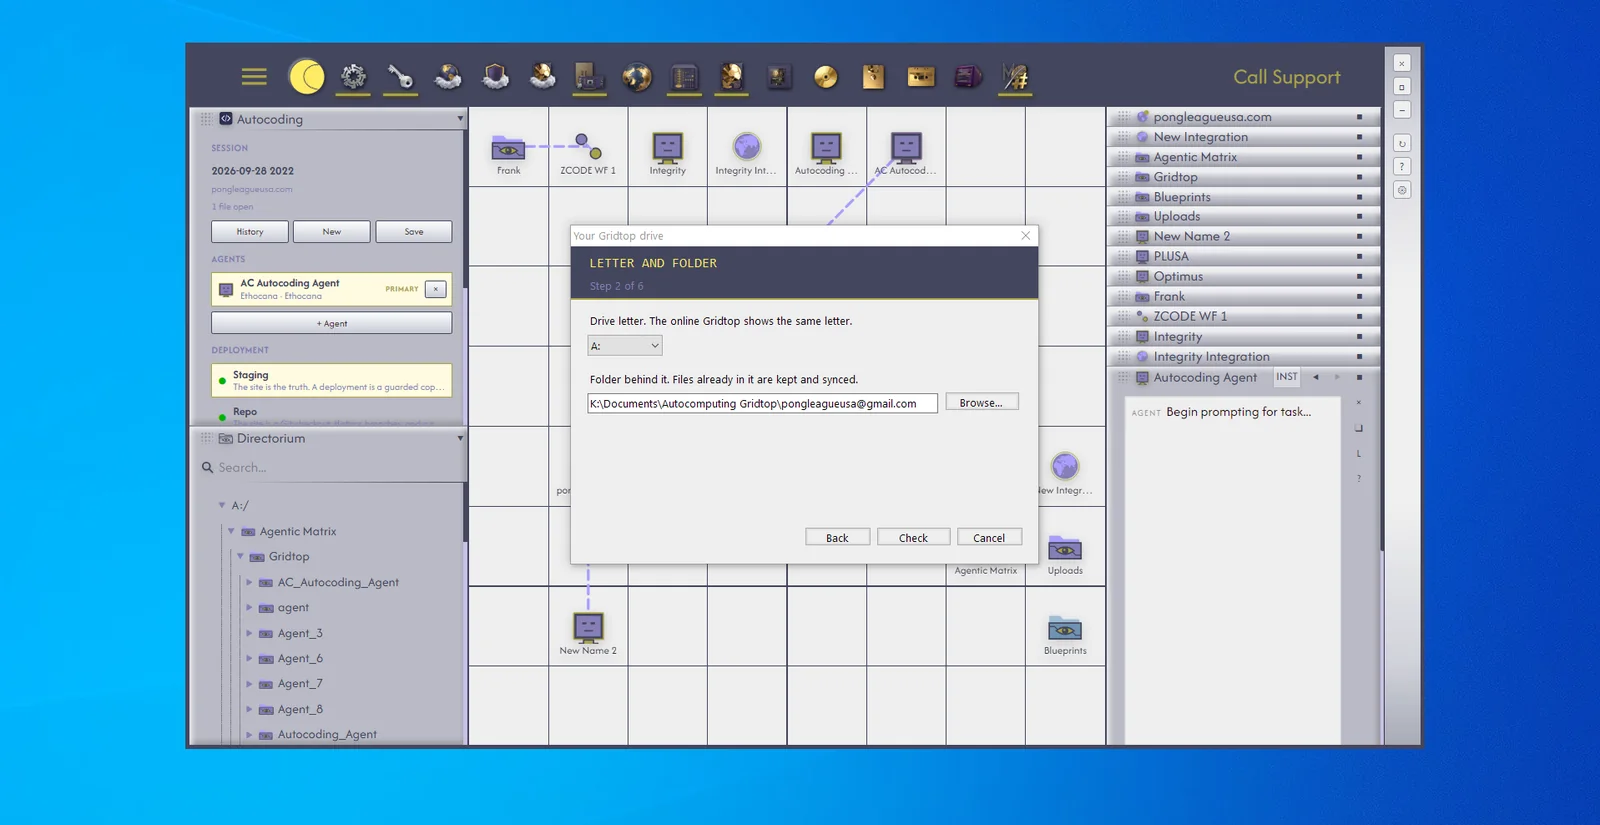Expand the Agent_3 tree folder
1600x825 pixels.
249,633
